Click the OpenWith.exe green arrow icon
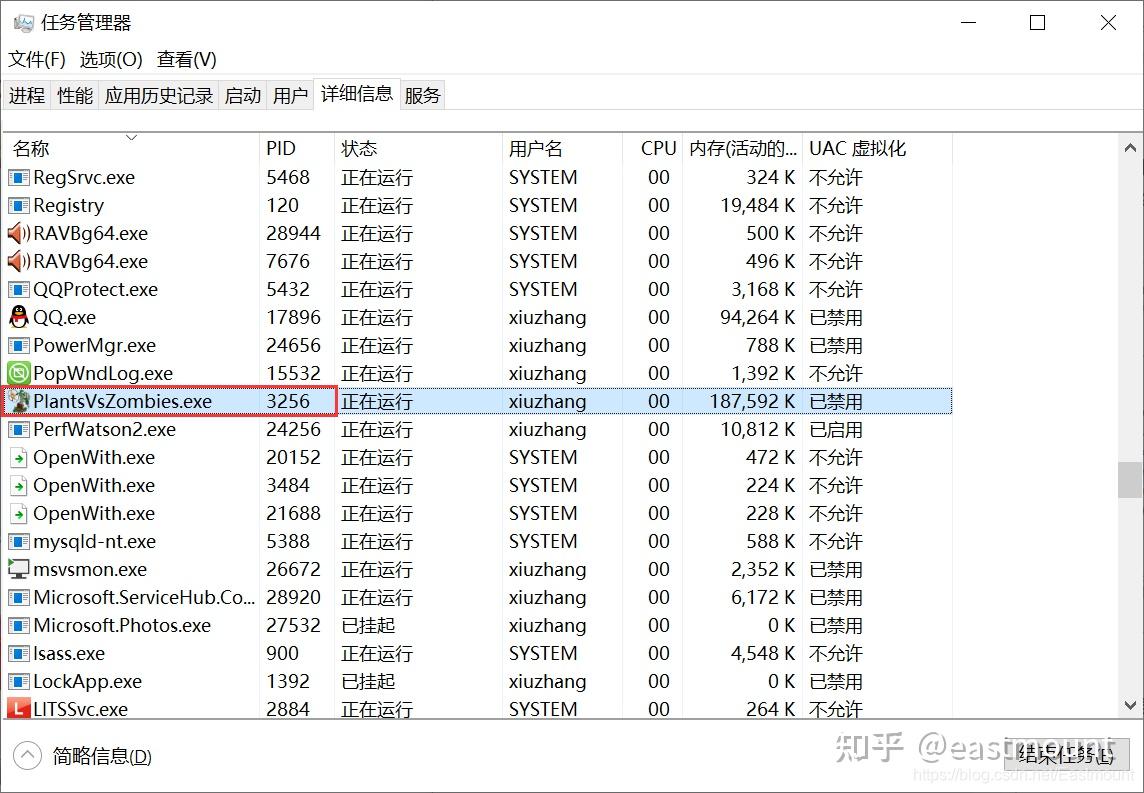The width and height of the screenshot is (1144, 793). click(18, 457)
